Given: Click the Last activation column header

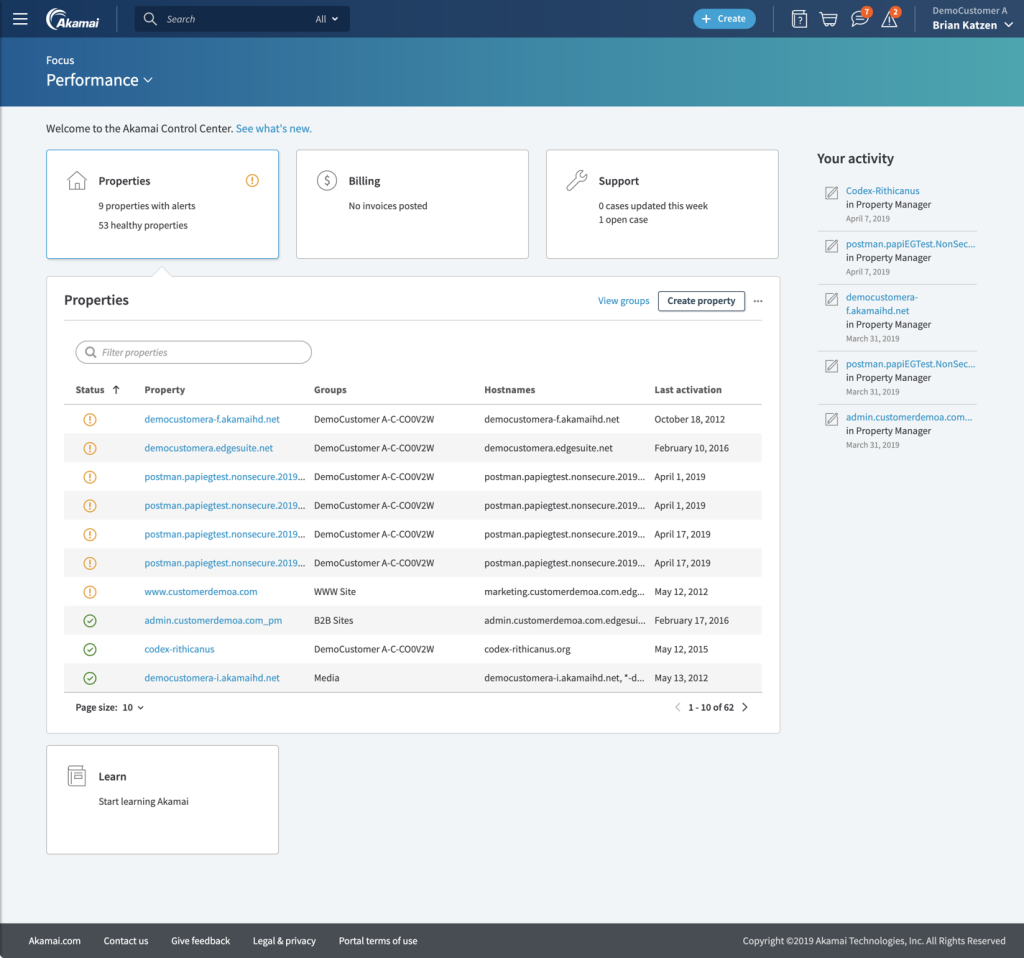Looking at the screenshot, I should click(x=688, y=390).
